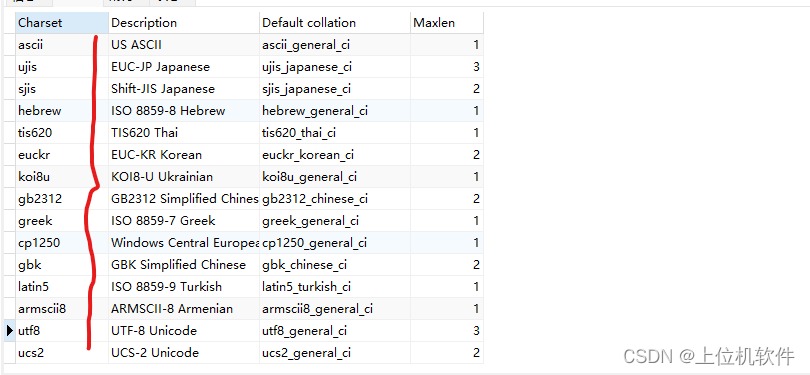Click the GBK Simplified Chinese description
Viewport: 810px width, 375px height.
[184, 265]
